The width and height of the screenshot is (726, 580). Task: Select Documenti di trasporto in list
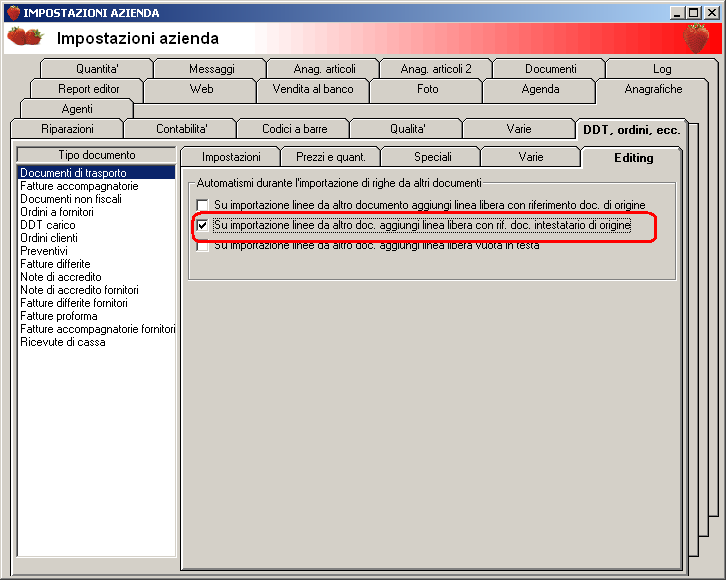coord(96,173)
